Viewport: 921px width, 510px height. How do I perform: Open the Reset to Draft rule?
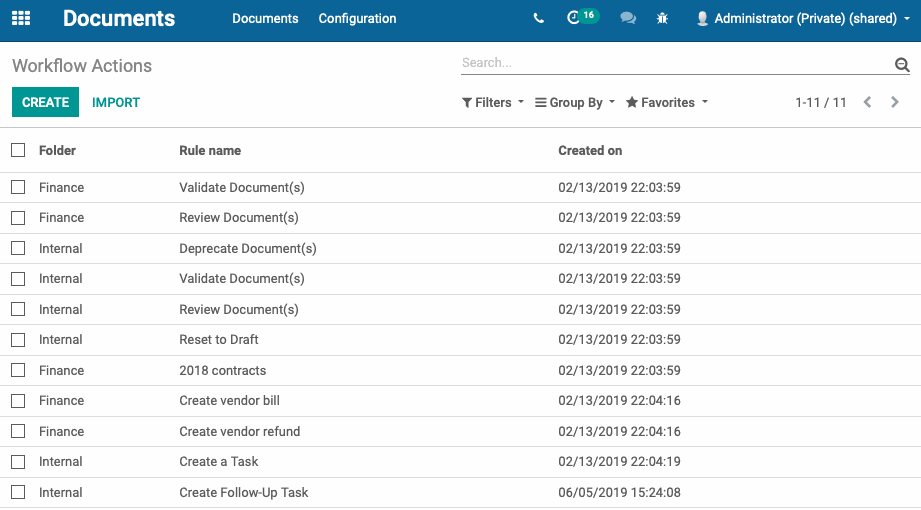point(219,340)
